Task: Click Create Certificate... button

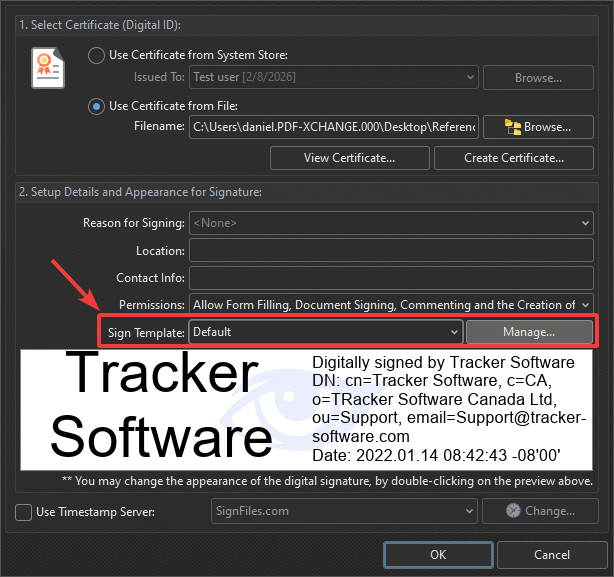Action: click(513, 158)
